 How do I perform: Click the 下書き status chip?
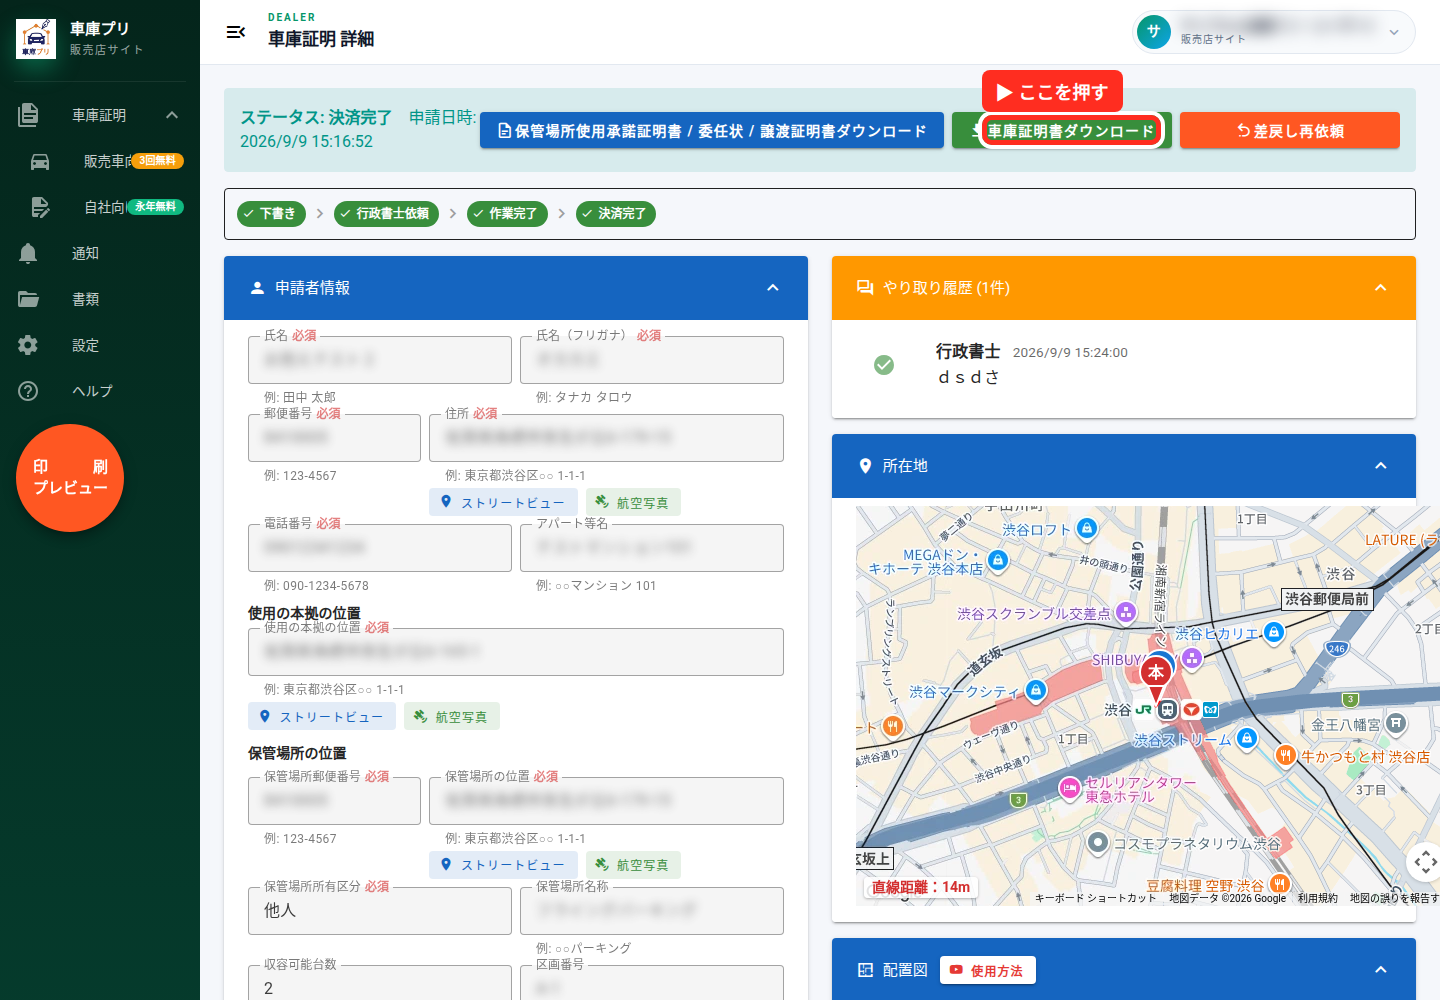271,214
